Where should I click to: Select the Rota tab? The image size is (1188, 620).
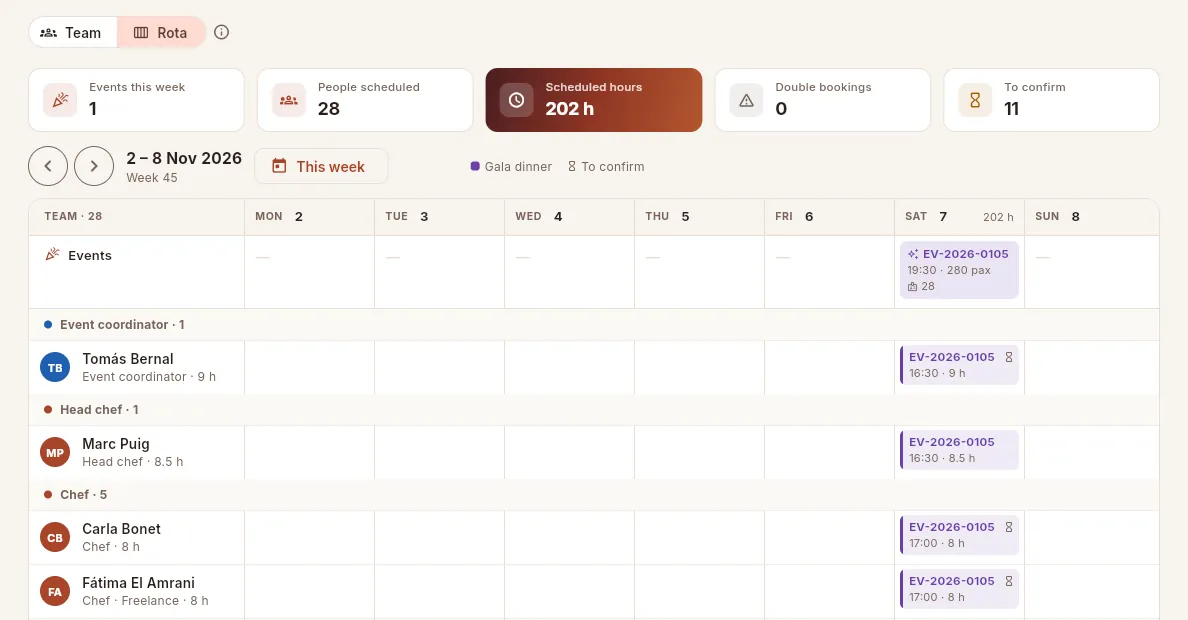pos(161,33)
